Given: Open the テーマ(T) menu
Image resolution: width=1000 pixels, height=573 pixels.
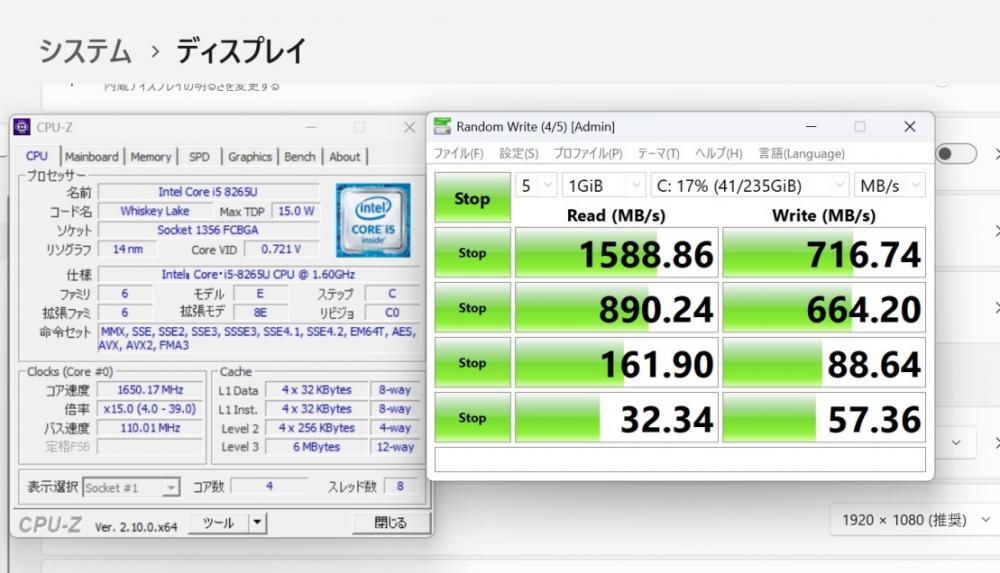Looking at the screenshot, I should (x=659, y=154).
